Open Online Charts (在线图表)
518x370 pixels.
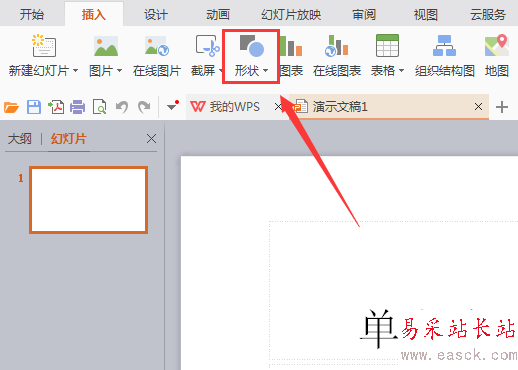[337, 56]
